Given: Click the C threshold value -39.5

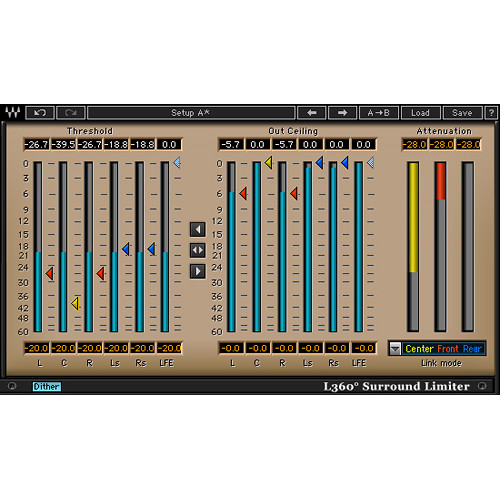Looking at the screenshot, I should (x=63, y=144).
